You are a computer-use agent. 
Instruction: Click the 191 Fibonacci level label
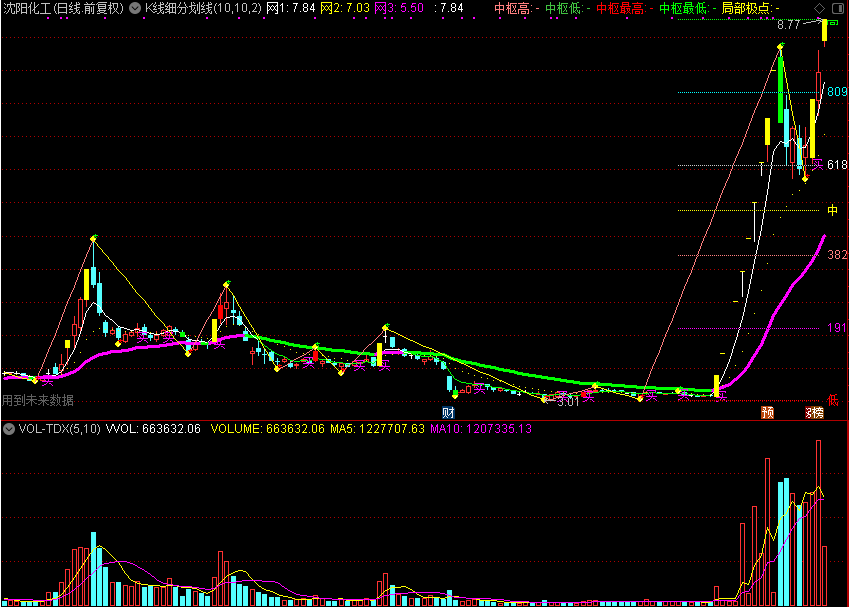tap(837, 328)
